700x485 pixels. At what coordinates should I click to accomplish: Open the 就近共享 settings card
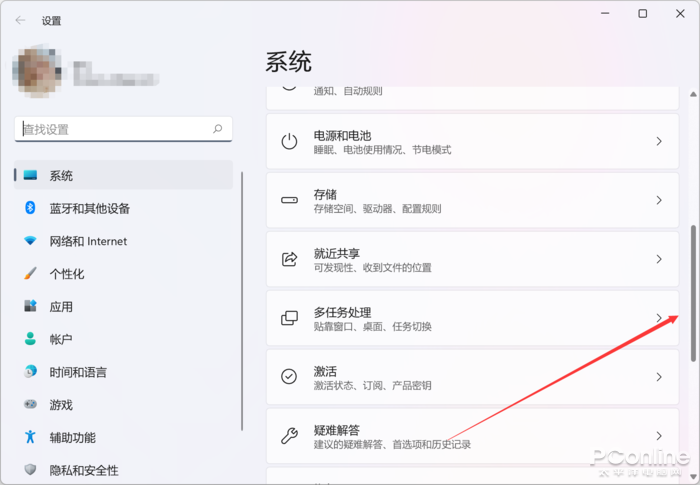click(x=472, y=259)
